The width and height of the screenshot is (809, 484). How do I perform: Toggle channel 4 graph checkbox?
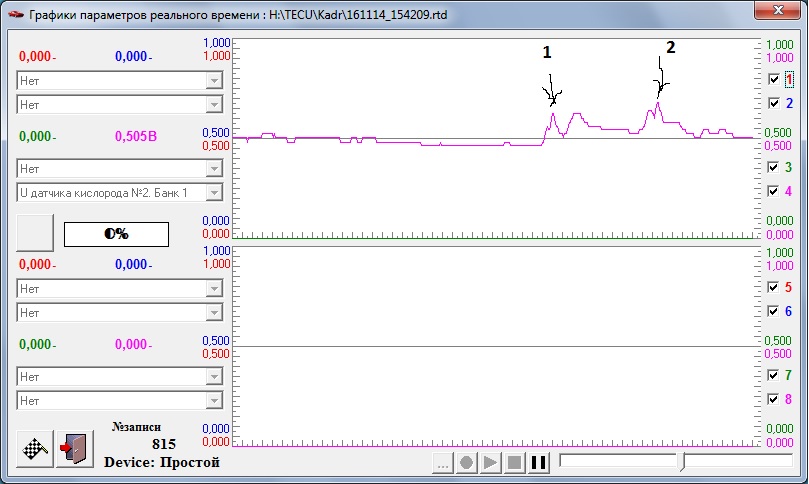click(x=773, y=190)
